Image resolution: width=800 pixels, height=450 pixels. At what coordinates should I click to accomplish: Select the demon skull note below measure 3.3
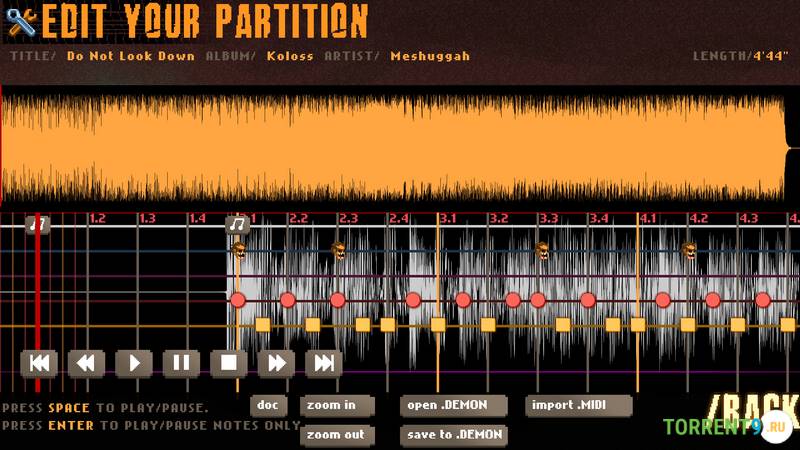click(x=542, y=250)
